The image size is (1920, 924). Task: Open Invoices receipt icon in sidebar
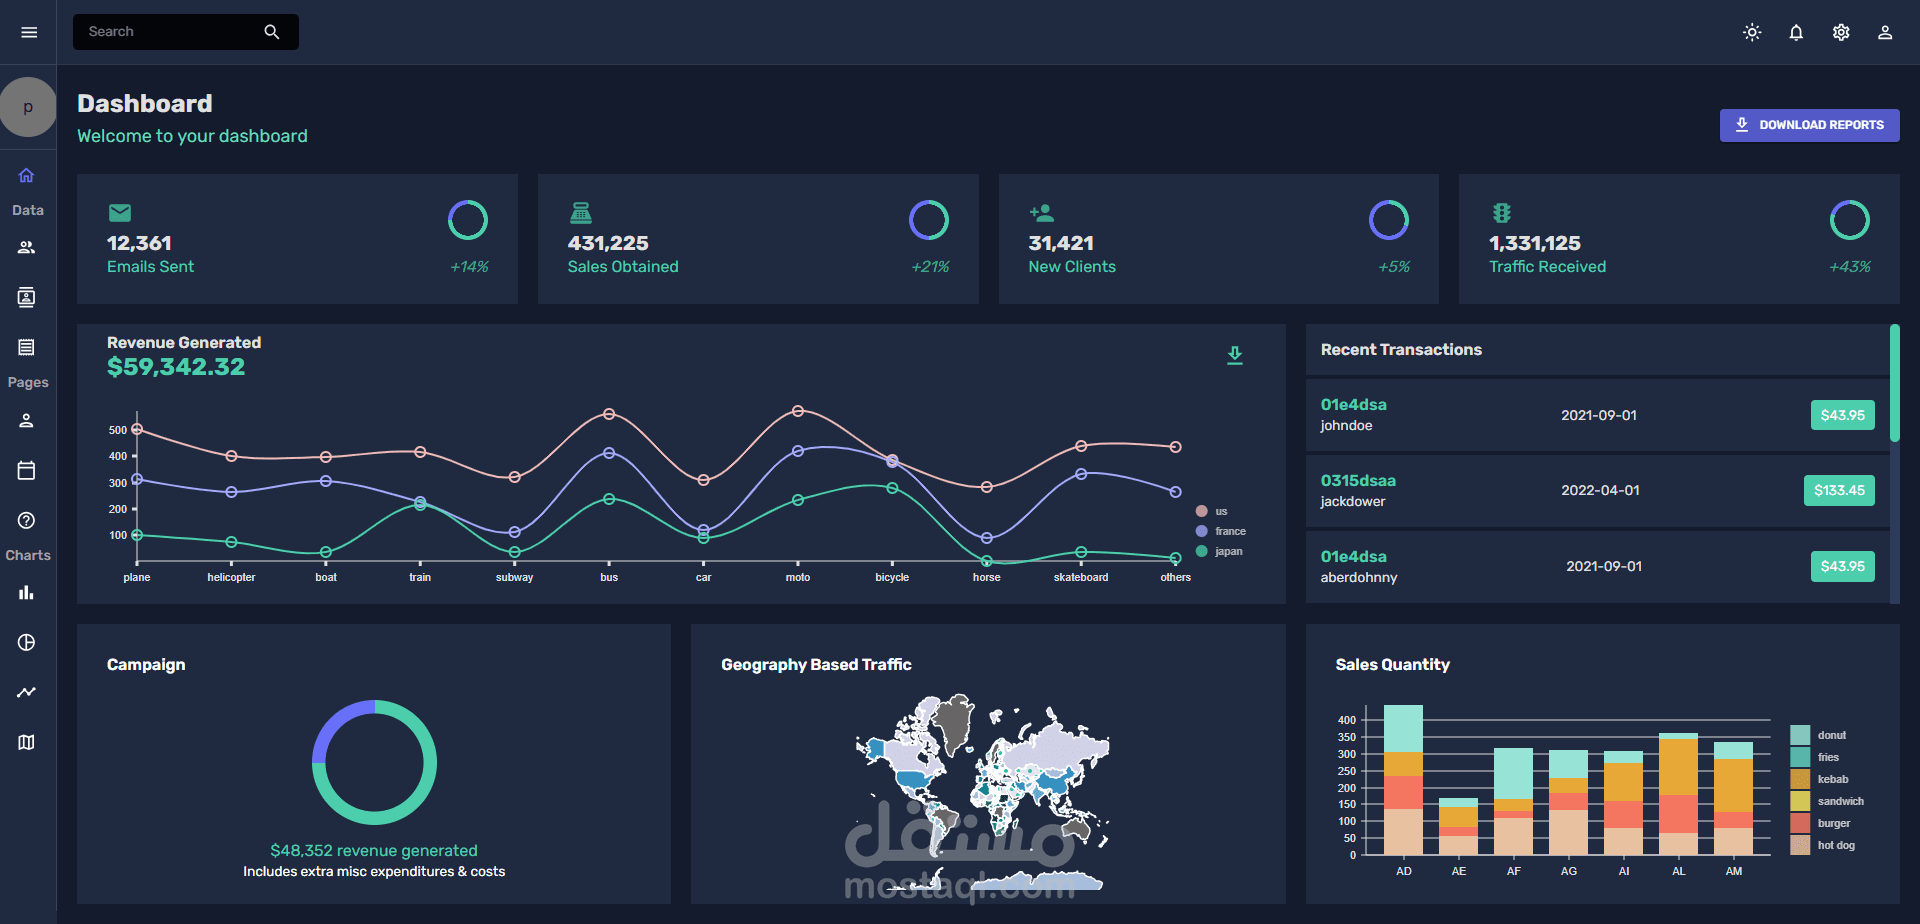point(27,347)
